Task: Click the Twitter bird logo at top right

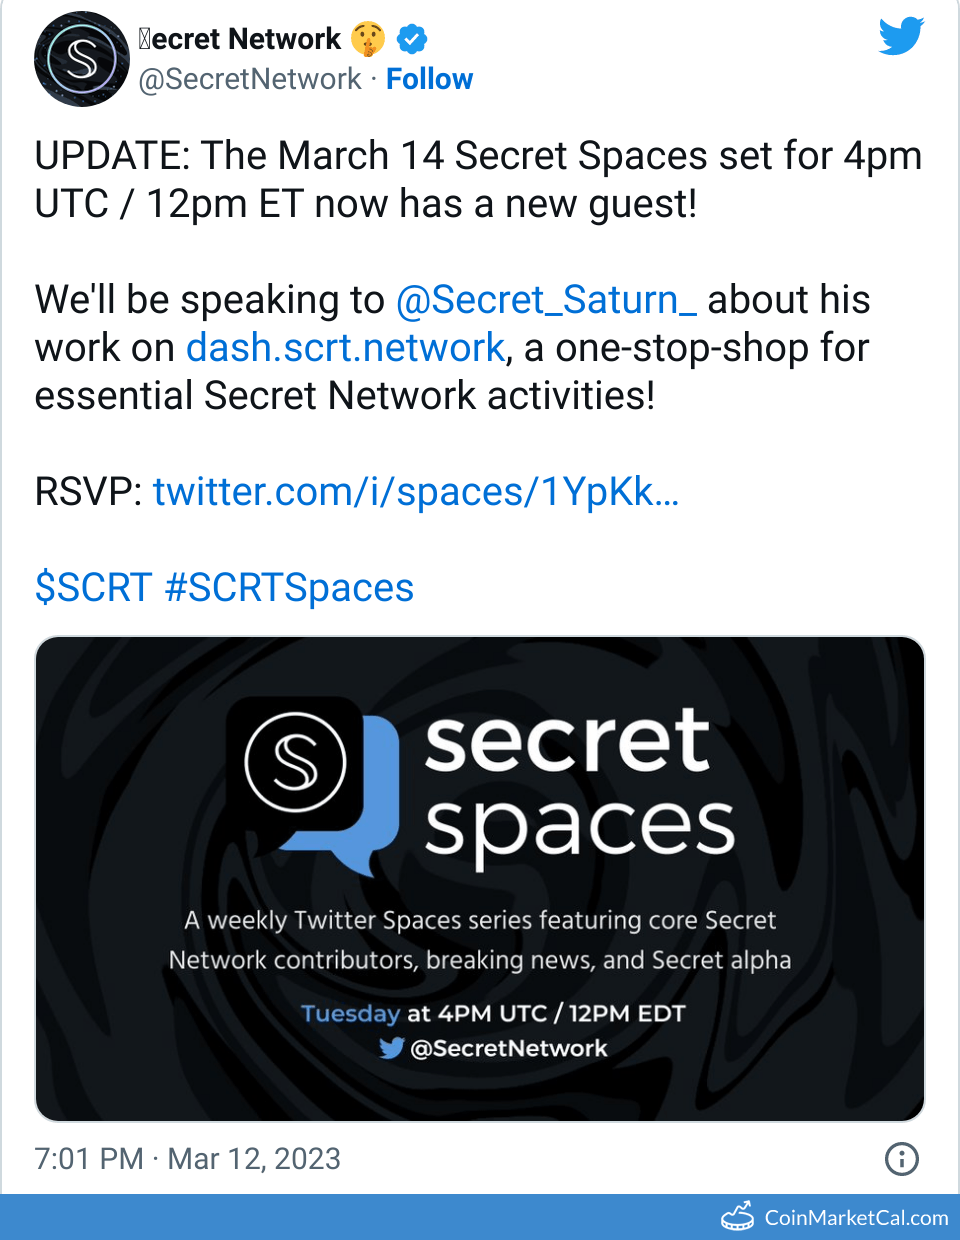Action: click(901, 37)
